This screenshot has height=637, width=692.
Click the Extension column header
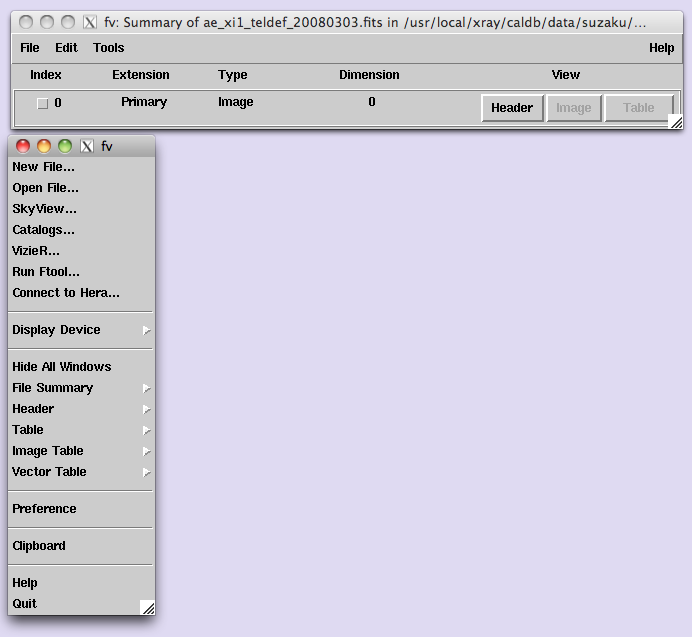tap(140, 75)
